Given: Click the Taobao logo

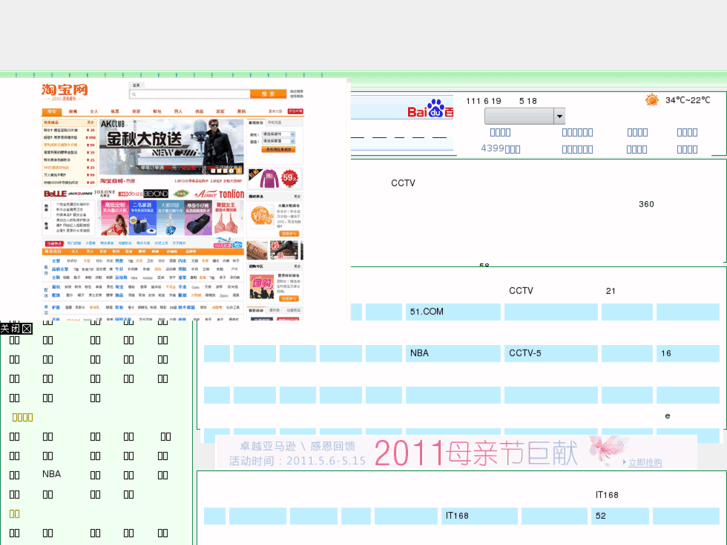Looking at the screenshot, I should 64,91.
